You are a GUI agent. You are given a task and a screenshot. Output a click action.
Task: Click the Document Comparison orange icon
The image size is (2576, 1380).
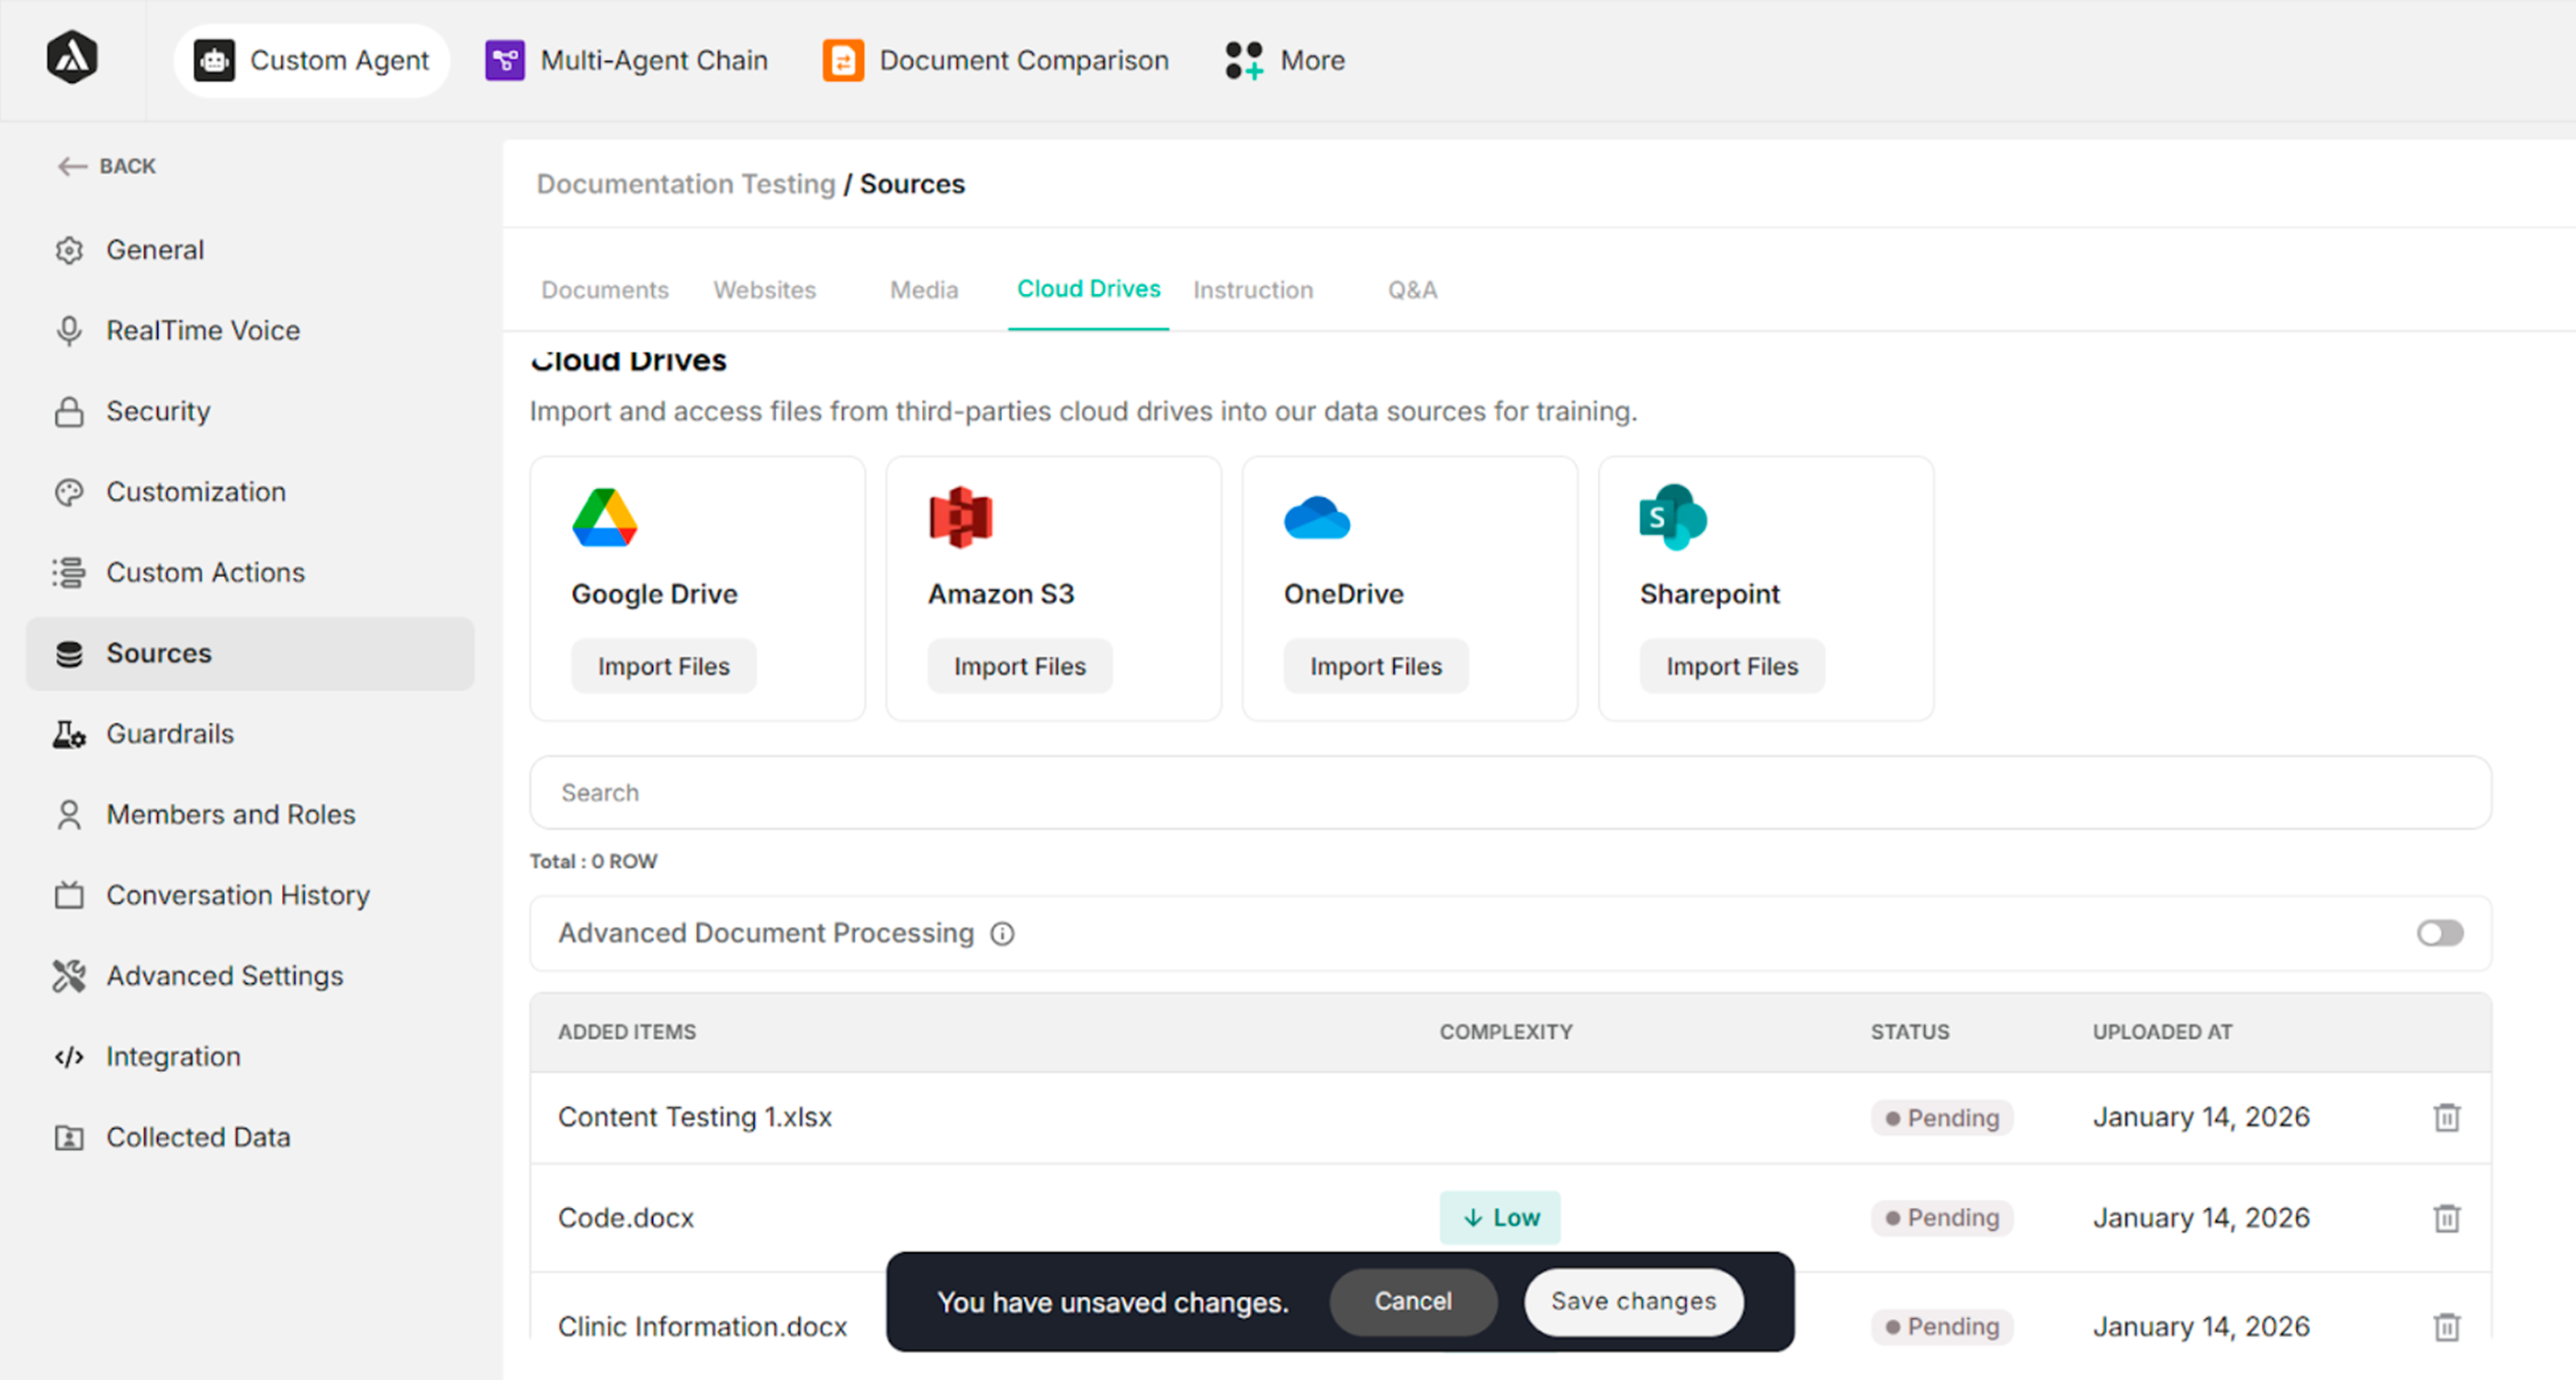click(843, 61)
